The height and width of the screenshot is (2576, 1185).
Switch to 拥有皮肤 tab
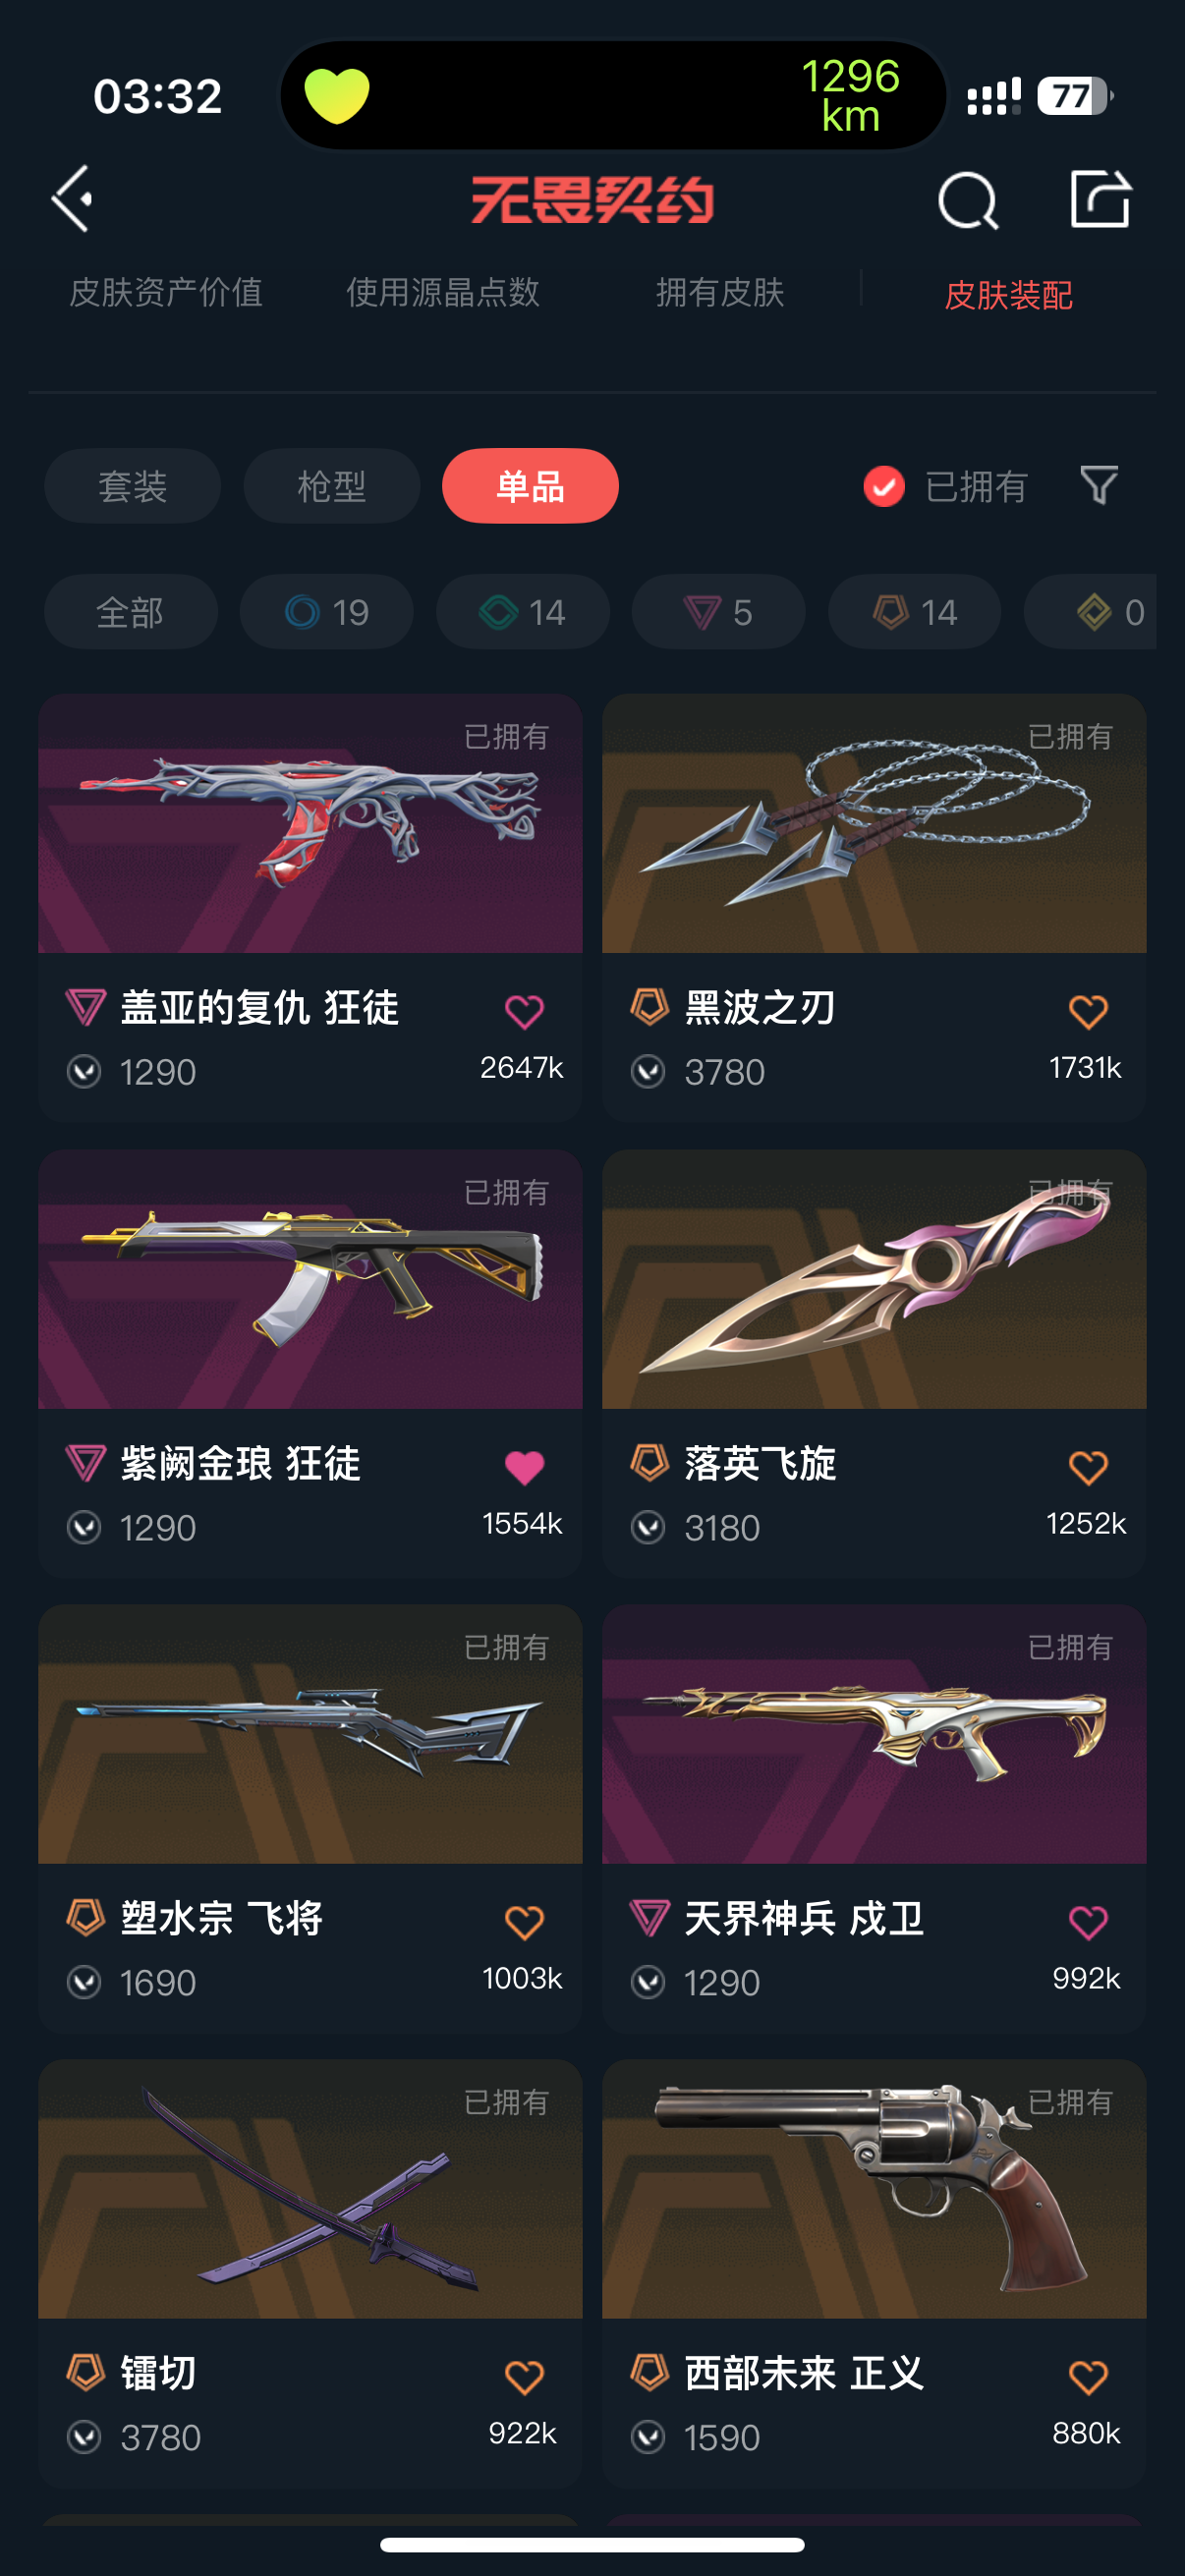tap(720, 292)
